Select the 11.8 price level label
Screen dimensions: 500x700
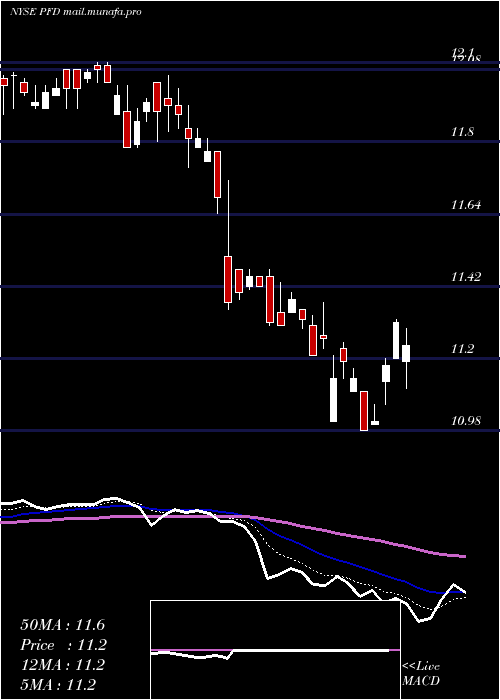click(x=463, y=132)
